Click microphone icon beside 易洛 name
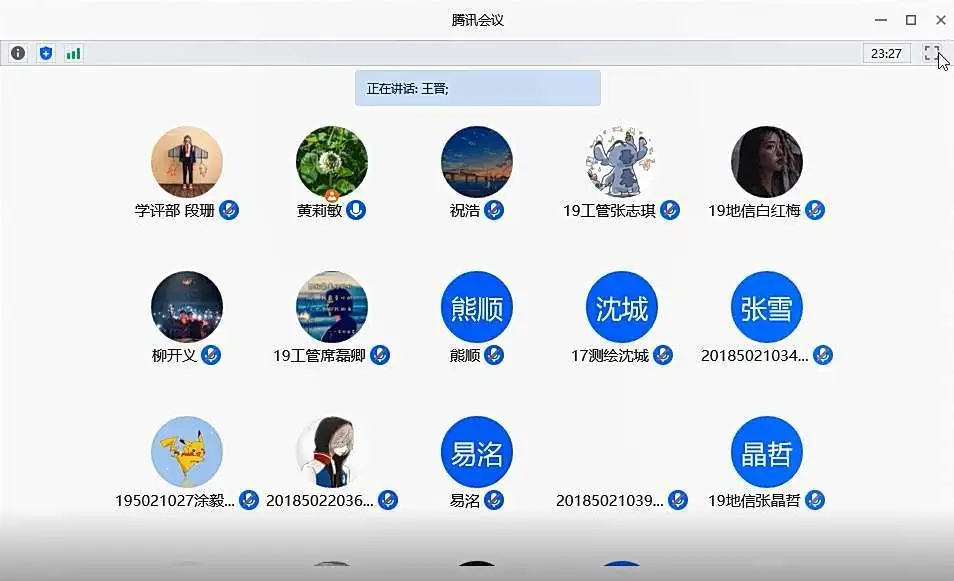 click(x=494, y=500)
